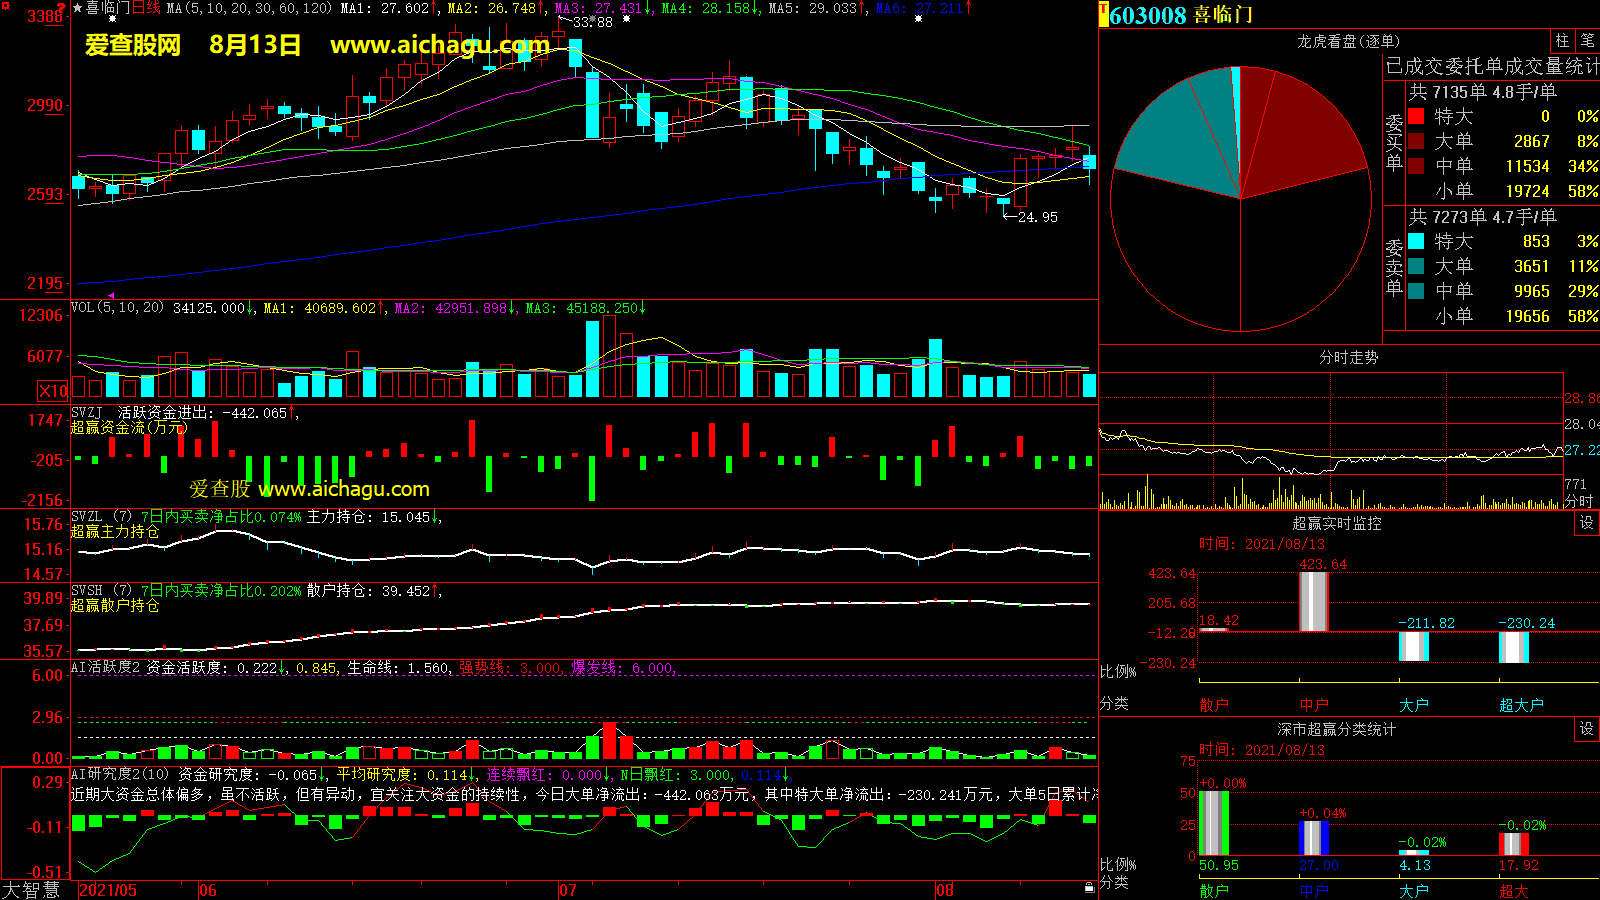
Task: Click the lock icon at chart bottom-right
Action: point(1089,887)
